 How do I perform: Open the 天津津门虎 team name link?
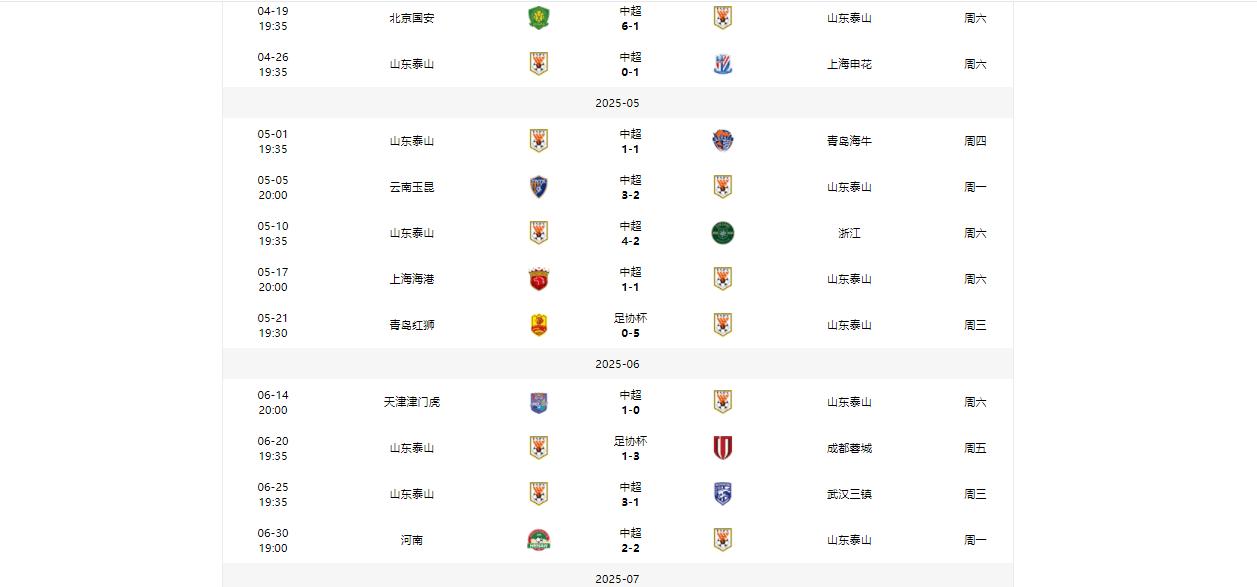click(x=412, y=402)
